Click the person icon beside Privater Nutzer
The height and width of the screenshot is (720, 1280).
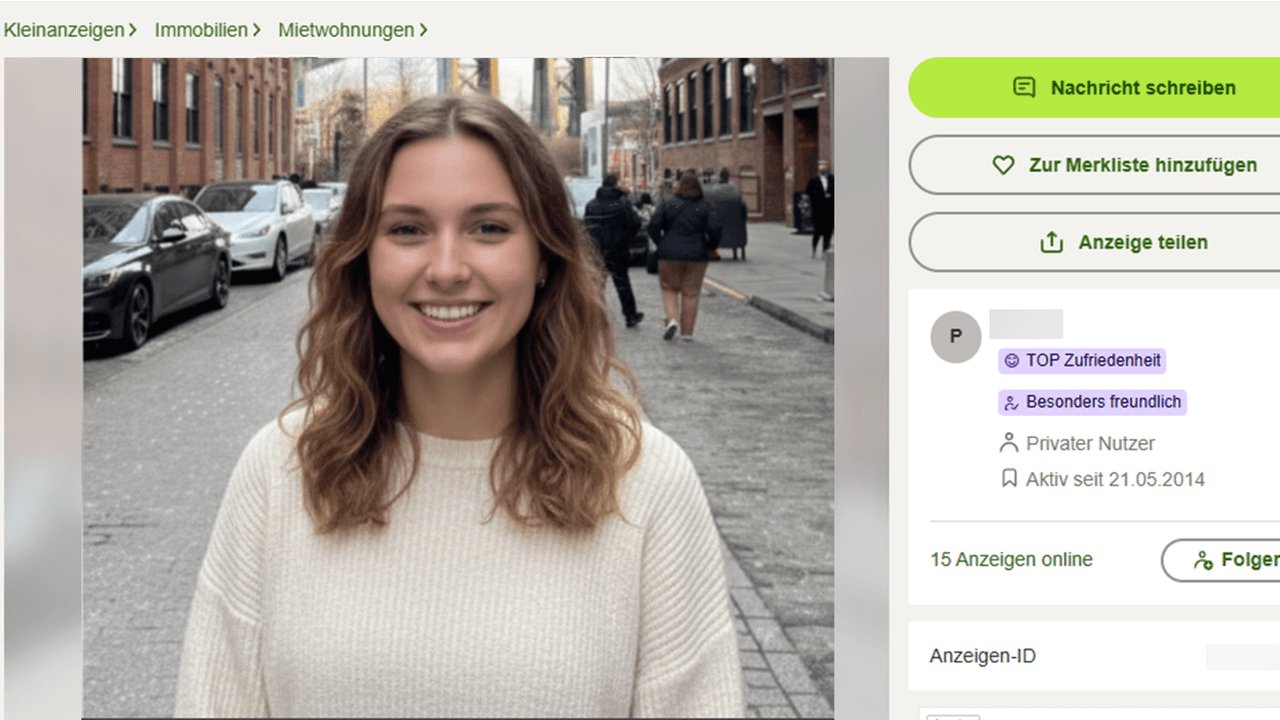point(1009,443)
